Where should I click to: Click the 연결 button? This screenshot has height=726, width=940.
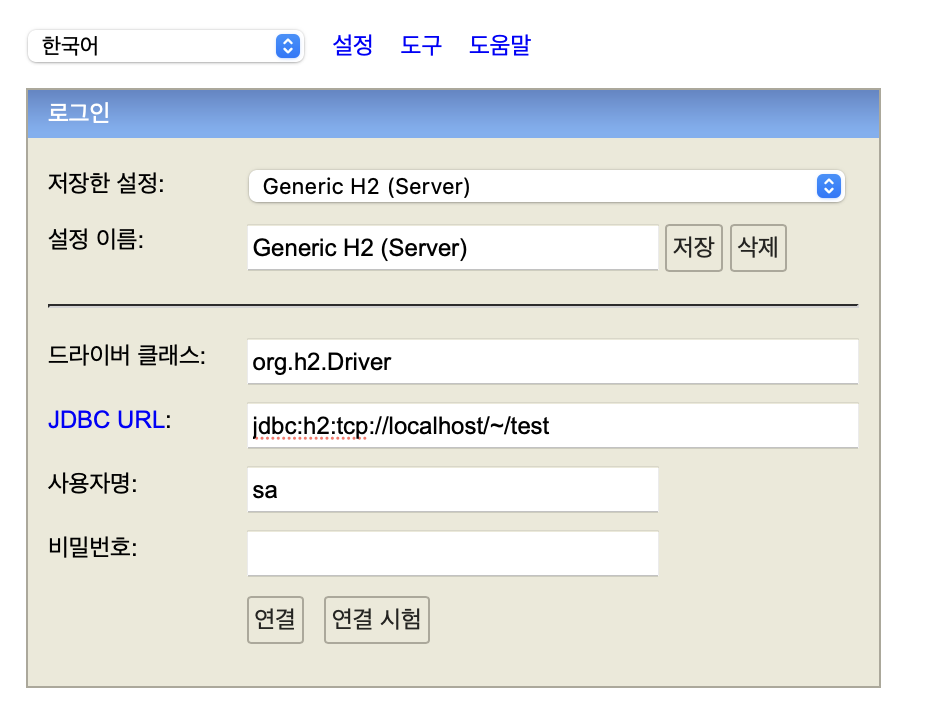(275, 619)
